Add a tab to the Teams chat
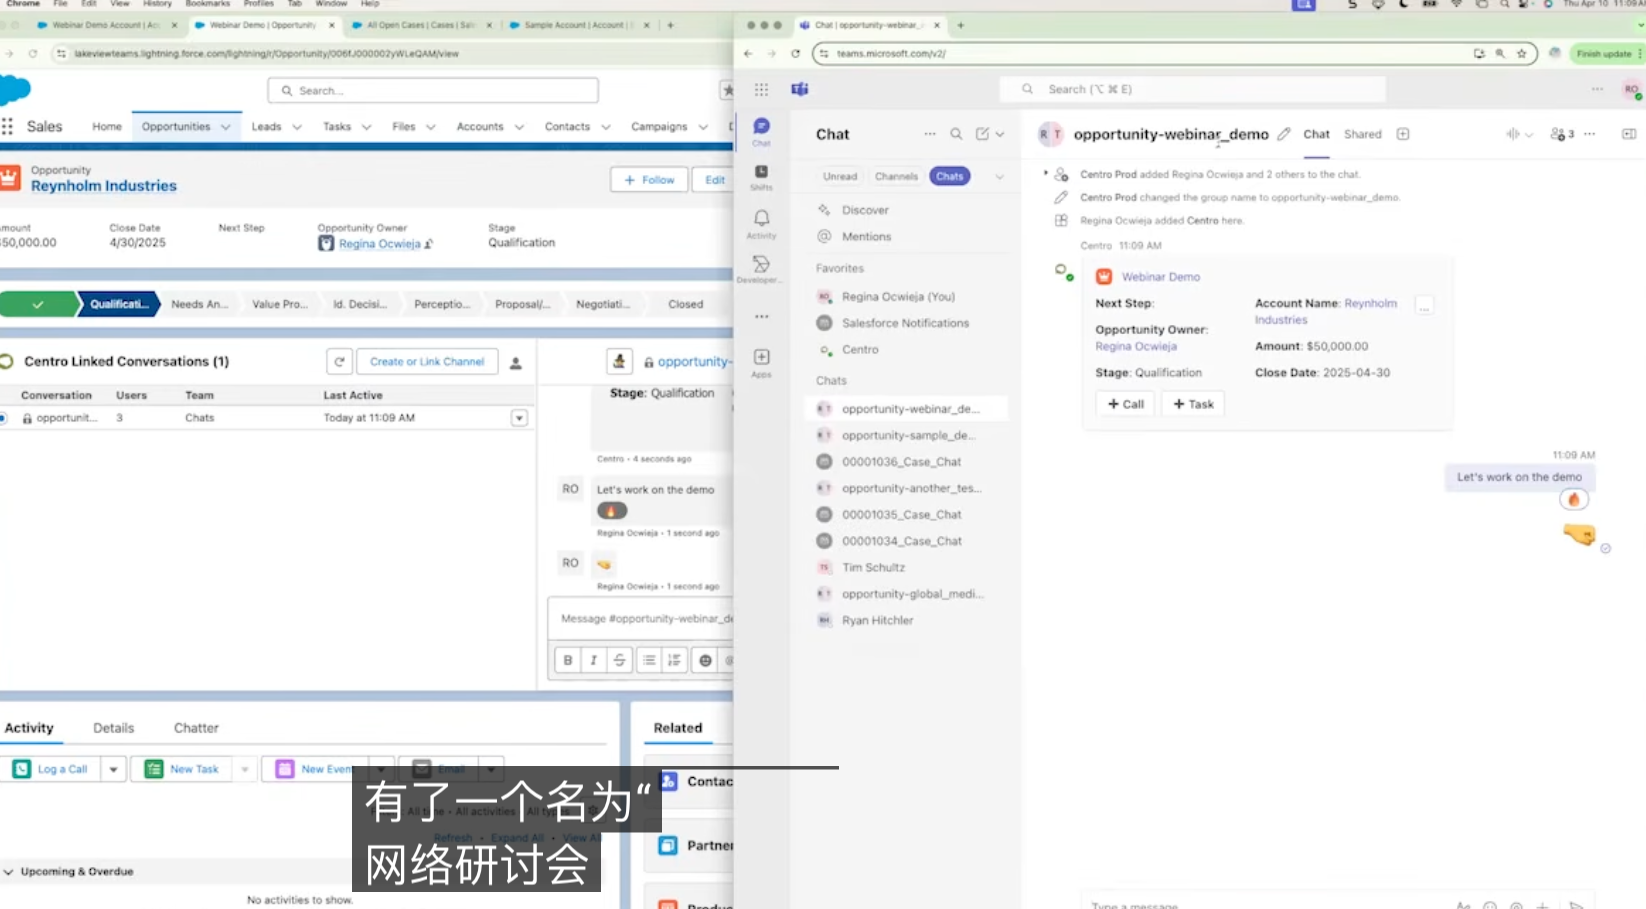 click(x=1403, y=134)
